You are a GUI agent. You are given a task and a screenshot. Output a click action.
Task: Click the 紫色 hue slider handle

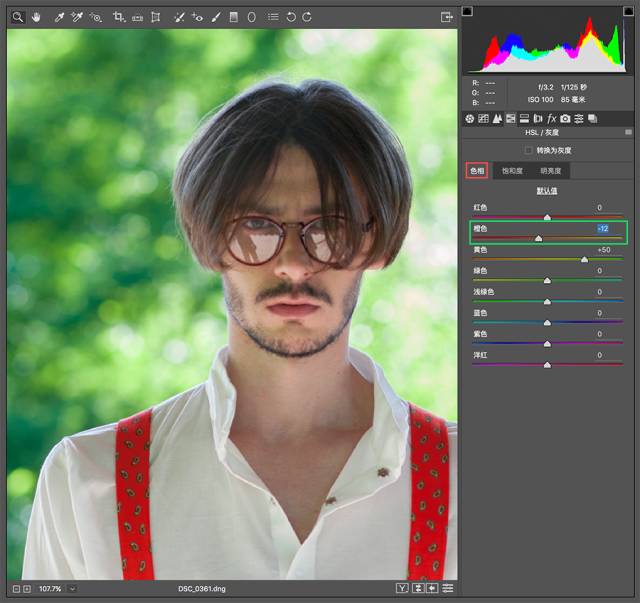(547, 344)
